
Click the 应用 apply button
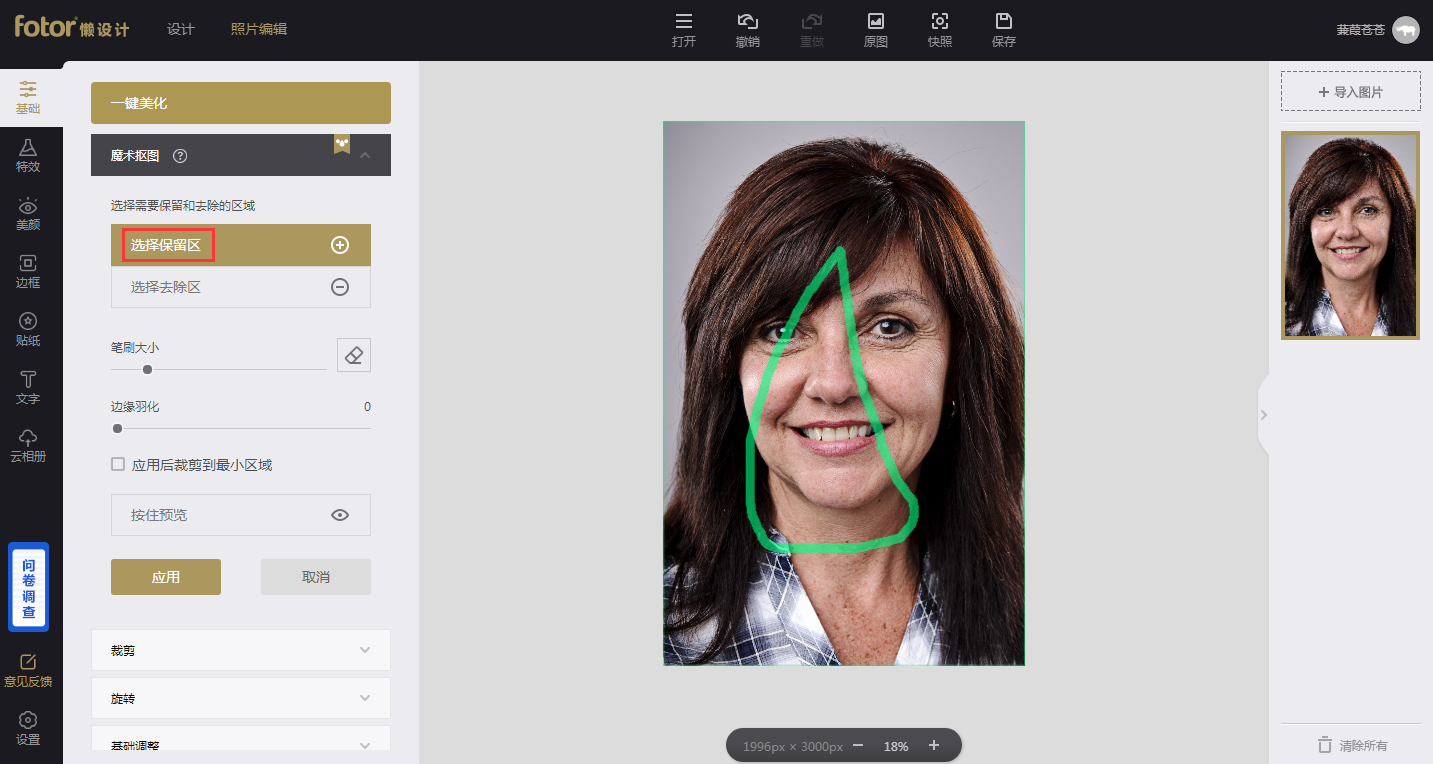[x=166, y=577]
